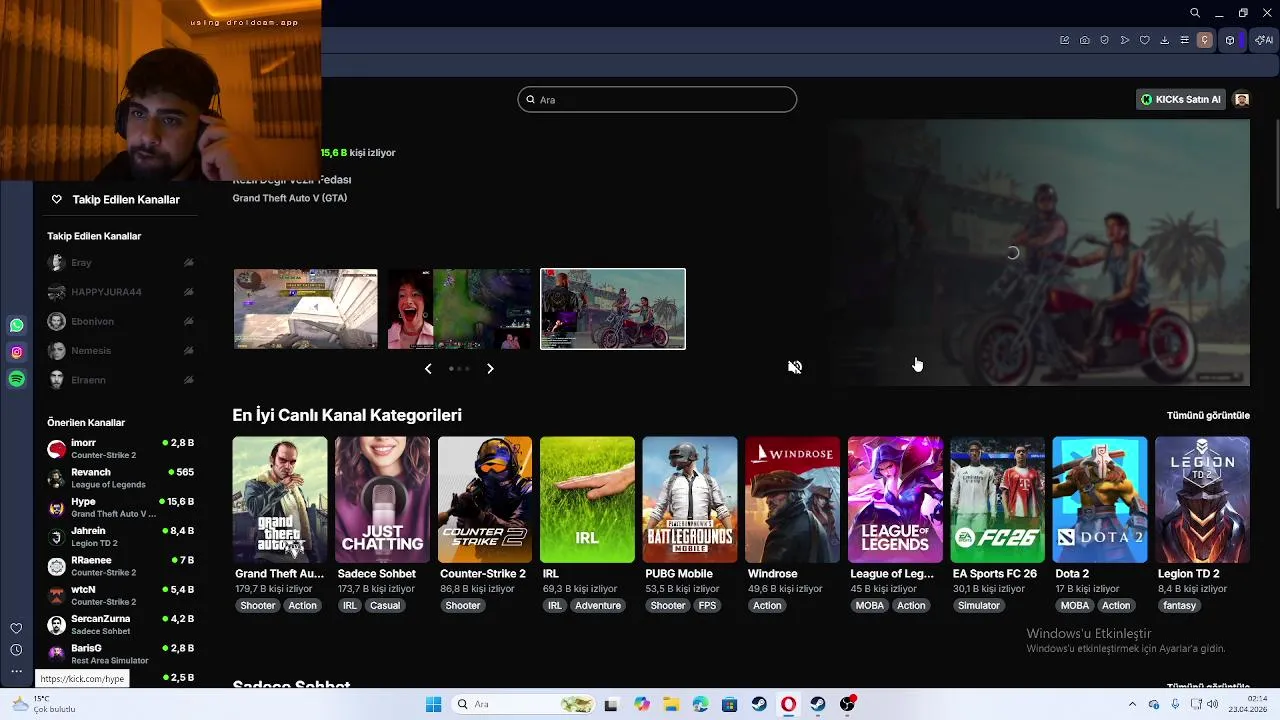
Task: Open the League of Legends category card
Action: pos(895,500)
